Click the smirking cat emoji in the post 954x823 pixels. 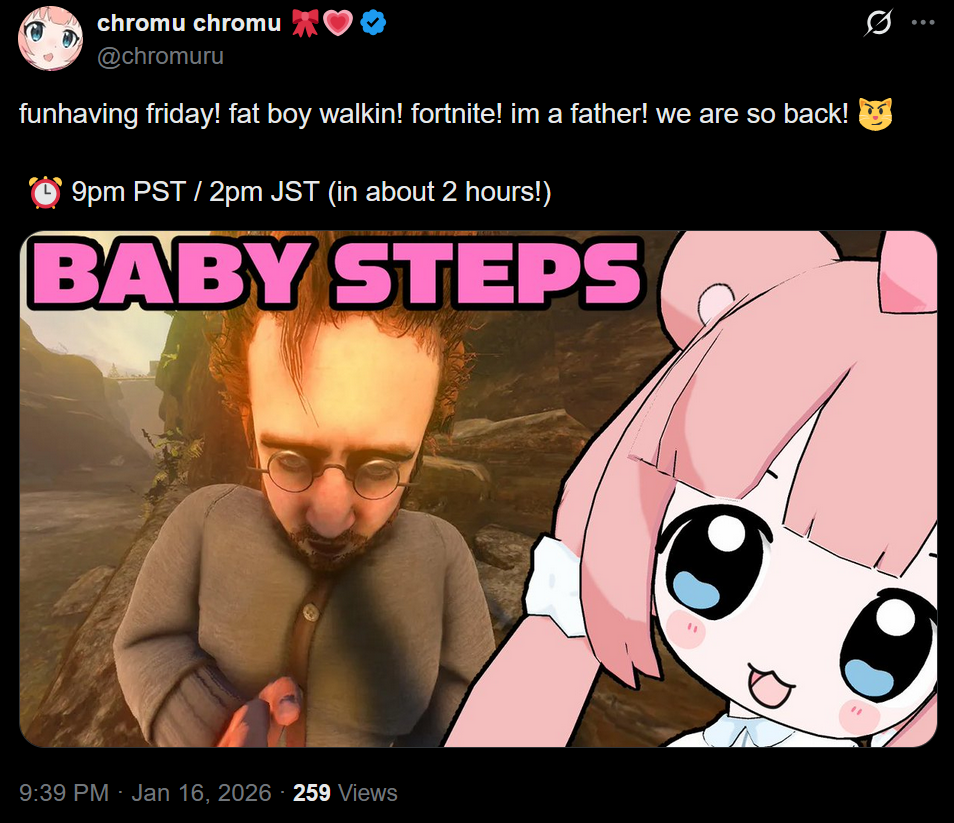tap(875, 114)
